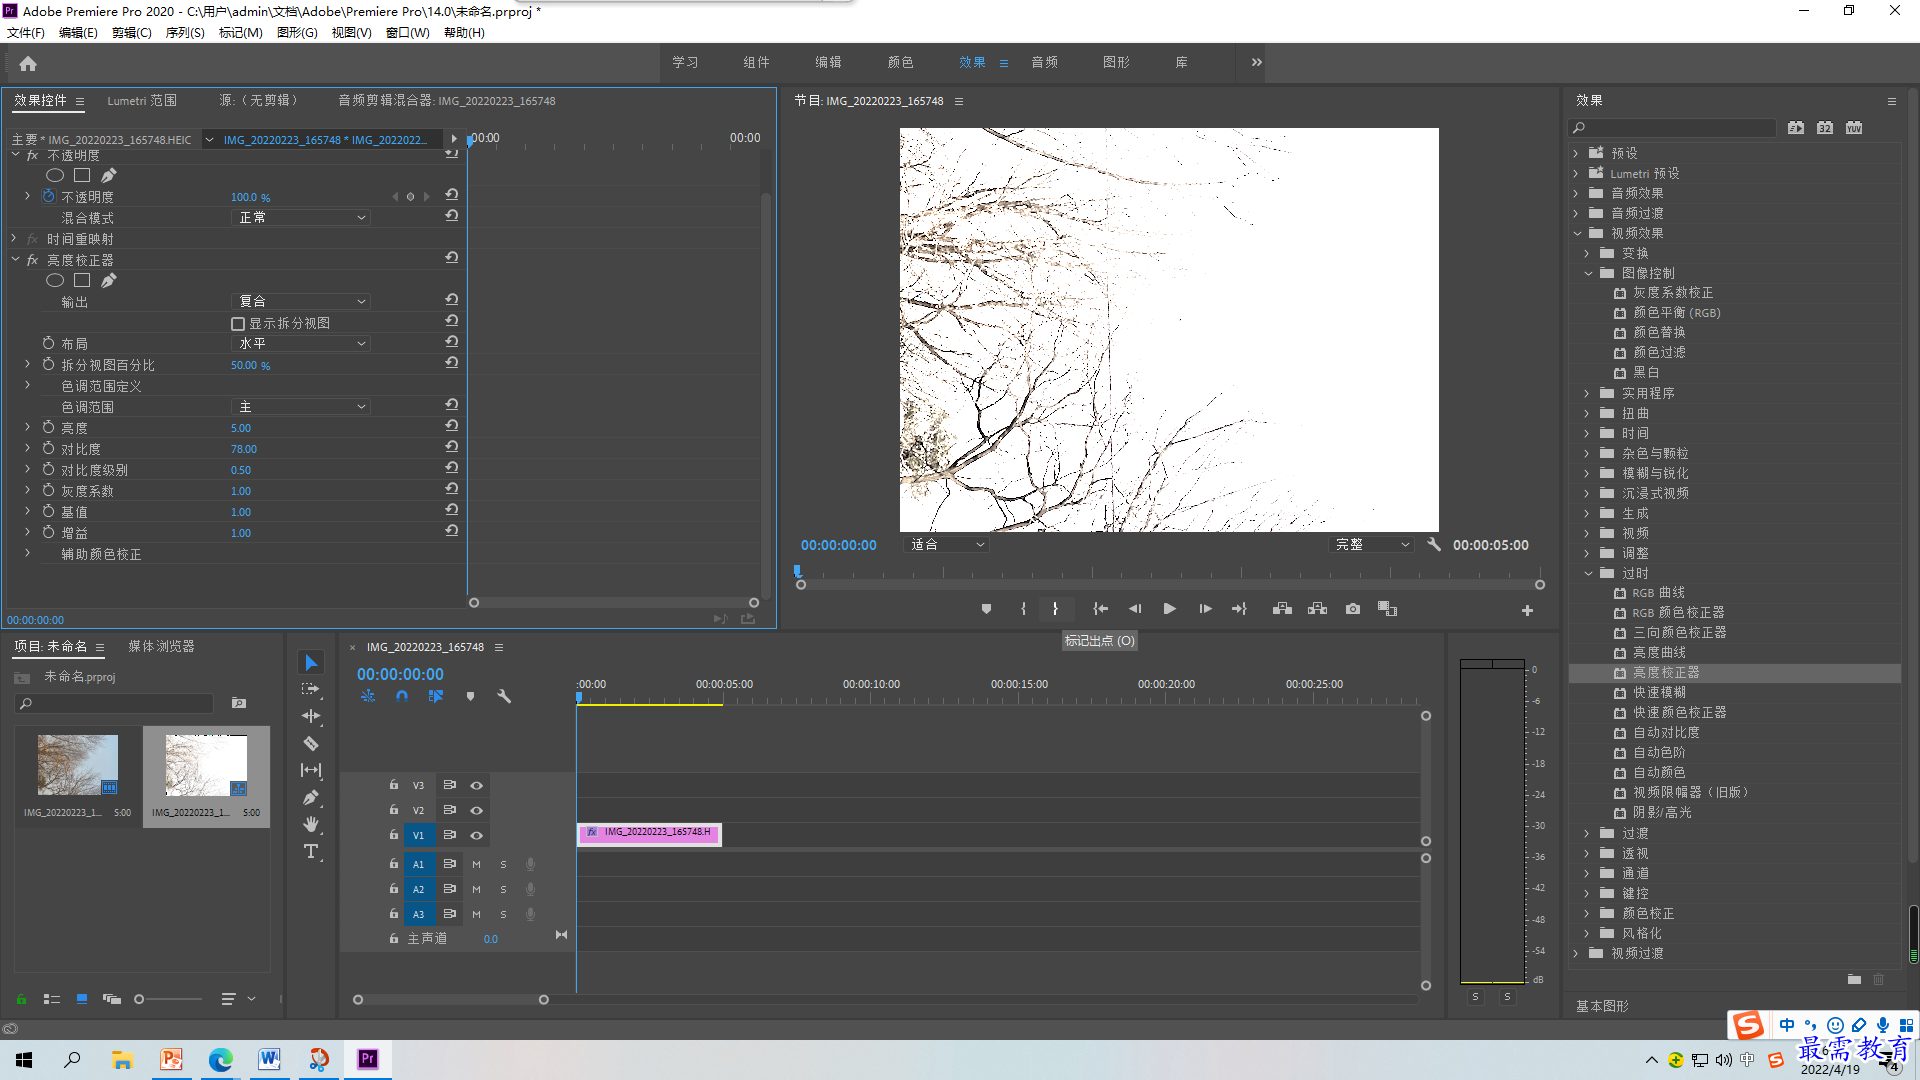Screen dimensions: 1920x1080
Task: Toggle V1 track output eye
Action: (x=477, y=835)
